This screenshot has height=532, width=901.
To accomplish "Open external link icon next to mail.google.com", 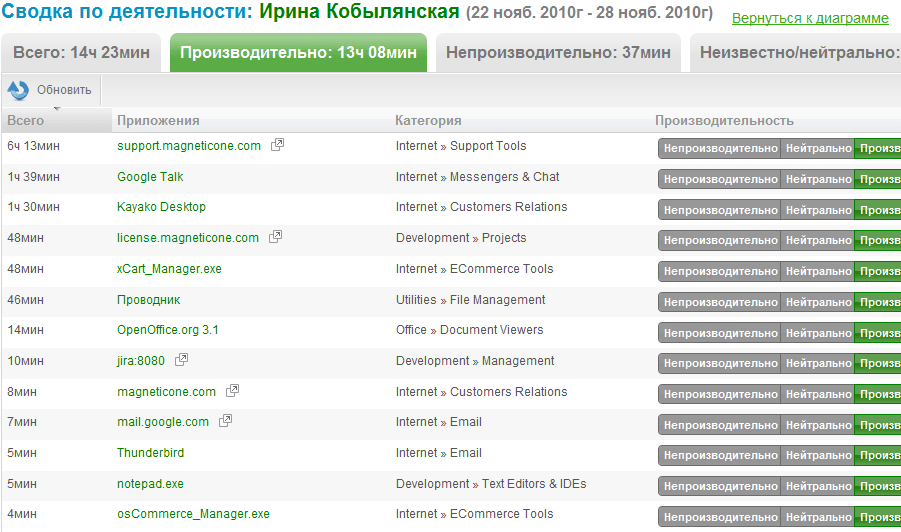I will (226, 421).
